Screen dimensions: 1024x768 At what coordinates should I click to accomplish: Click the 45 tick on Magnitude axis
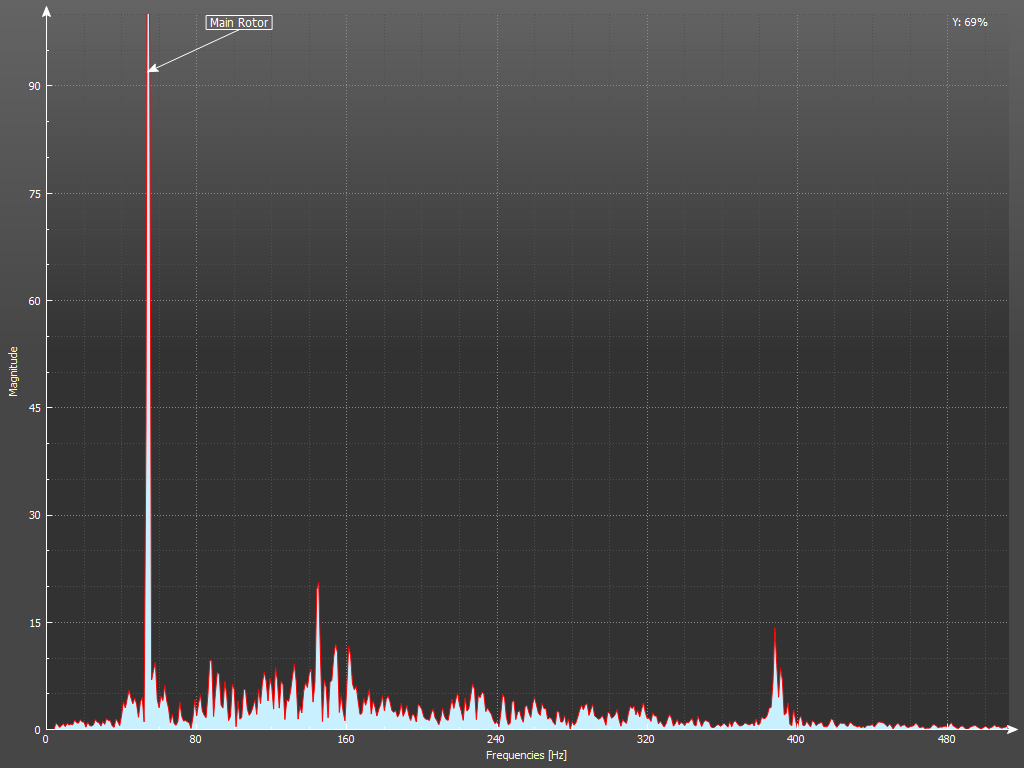tap(33, 408)
